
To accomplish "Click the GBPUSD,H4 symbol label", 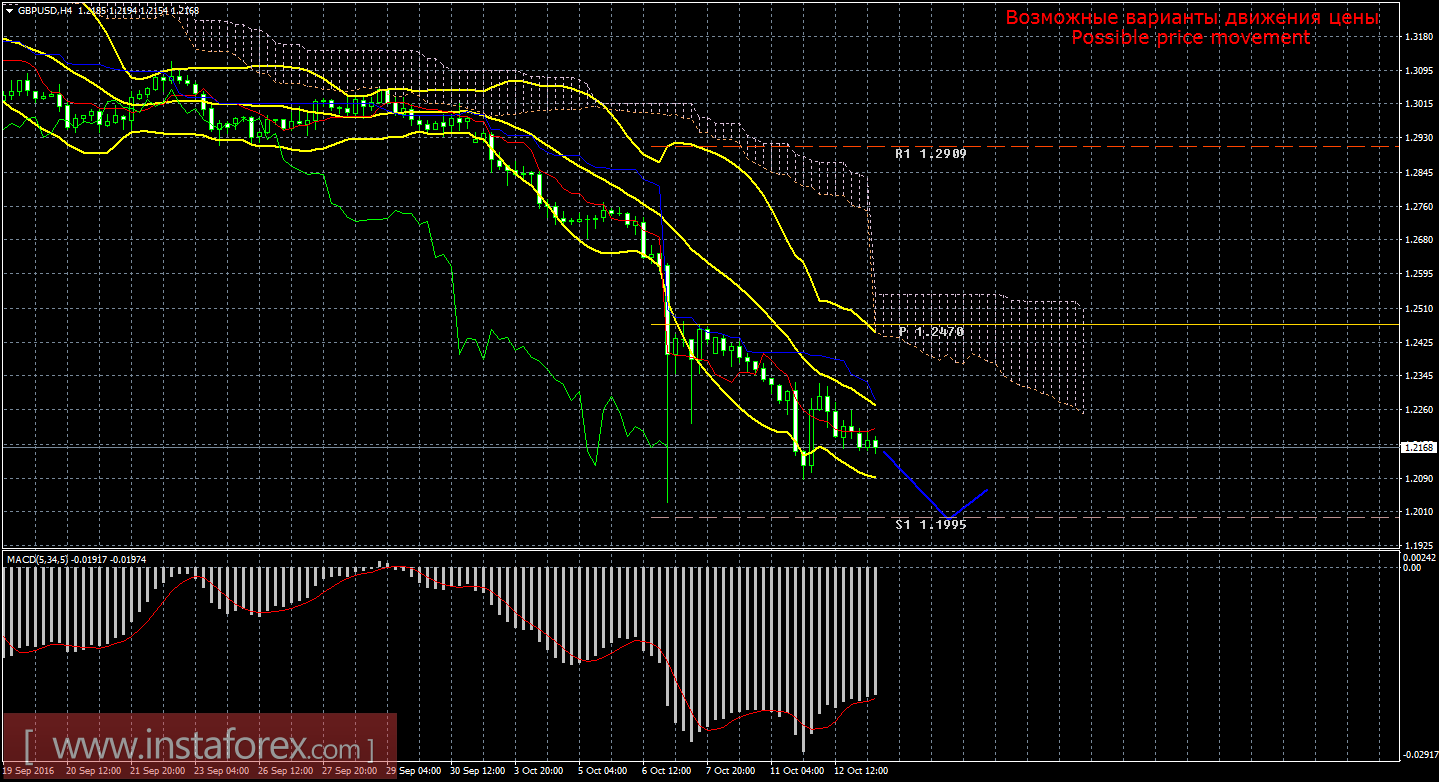I will coord(45,10).
